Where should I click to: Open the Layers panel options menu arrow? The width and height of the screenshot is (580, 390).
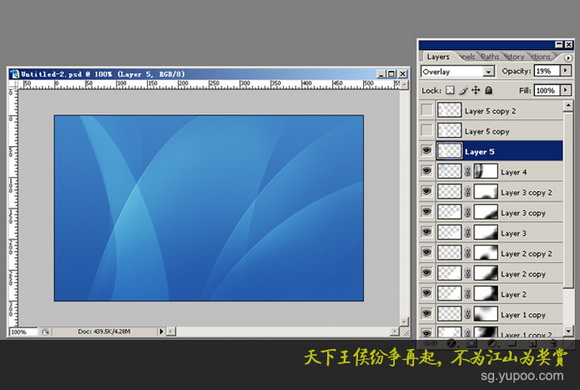click(568, 58)
